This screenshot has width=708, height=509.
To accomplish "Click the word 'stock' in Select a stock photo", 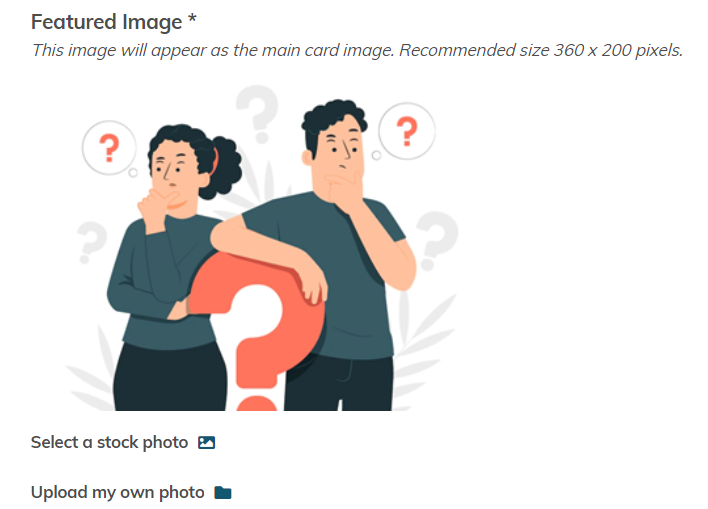I will coord(117,442).
